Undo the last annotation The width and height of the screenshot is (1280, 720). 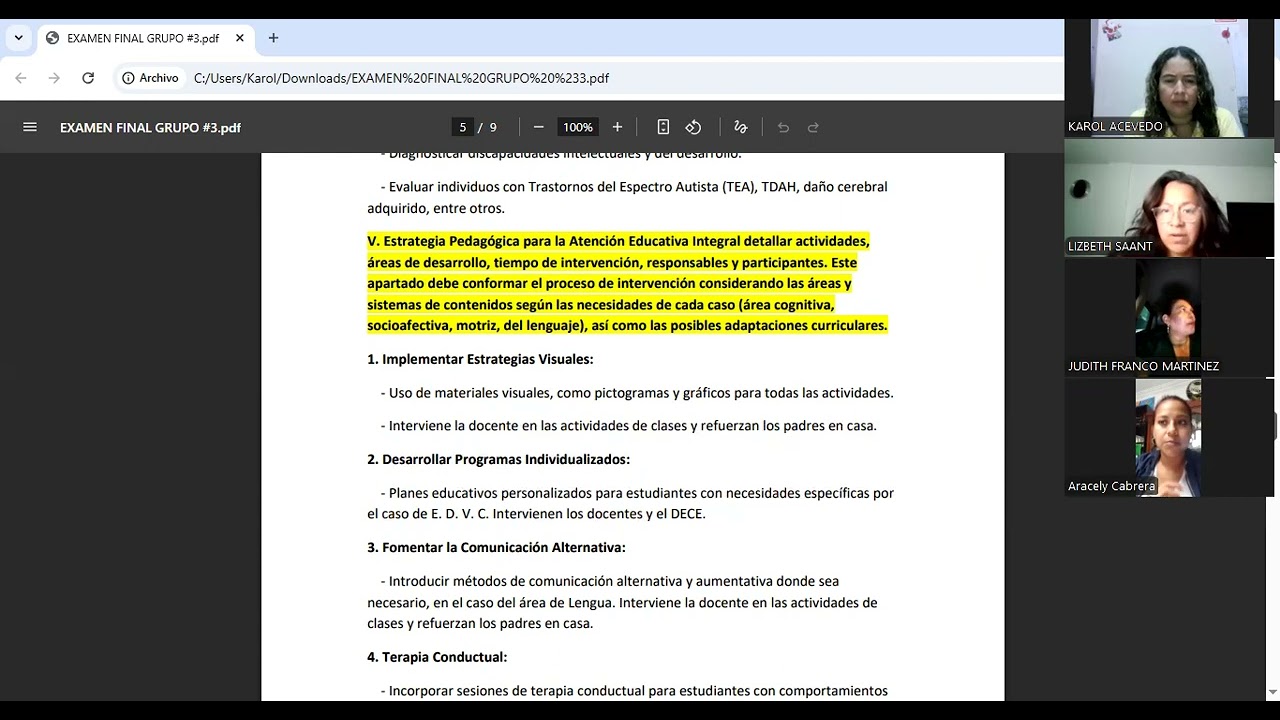(x=783, y=127)
